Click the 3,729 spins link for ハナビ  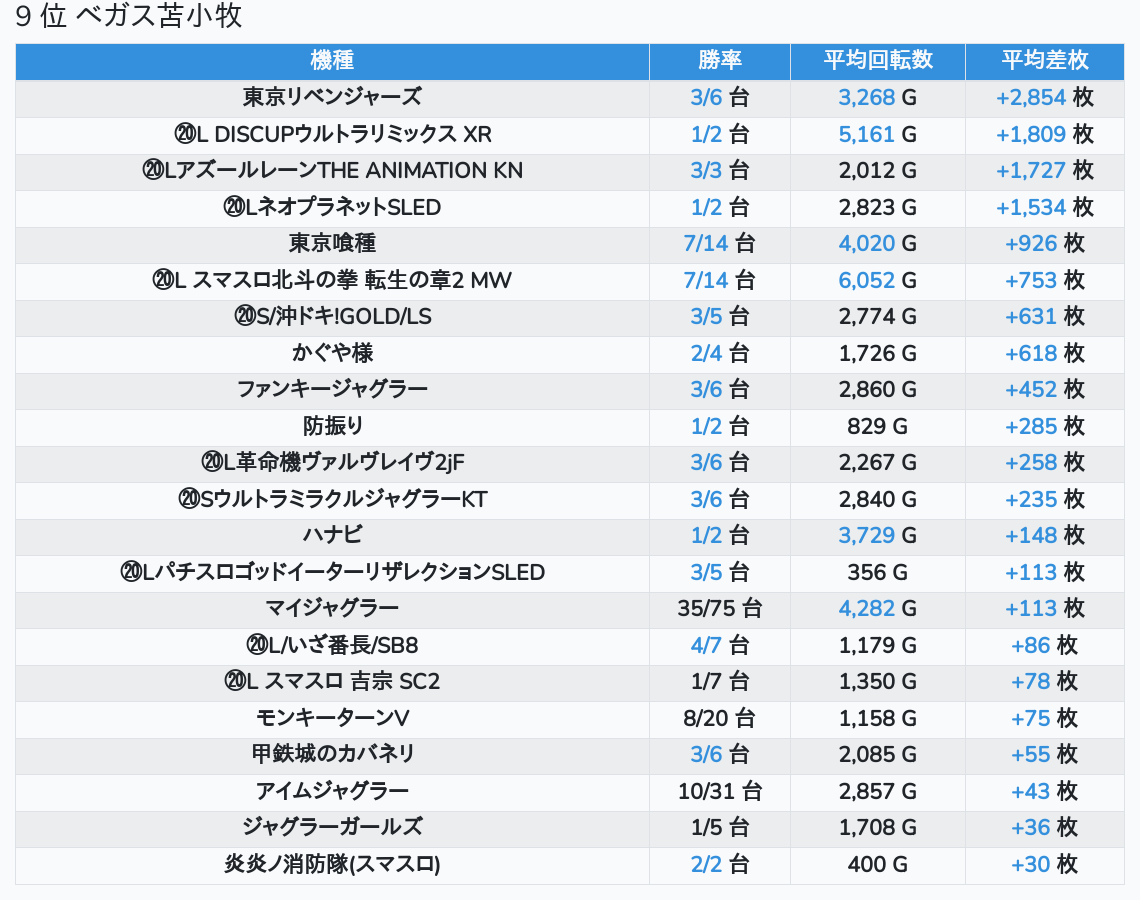tap(866, 536)
